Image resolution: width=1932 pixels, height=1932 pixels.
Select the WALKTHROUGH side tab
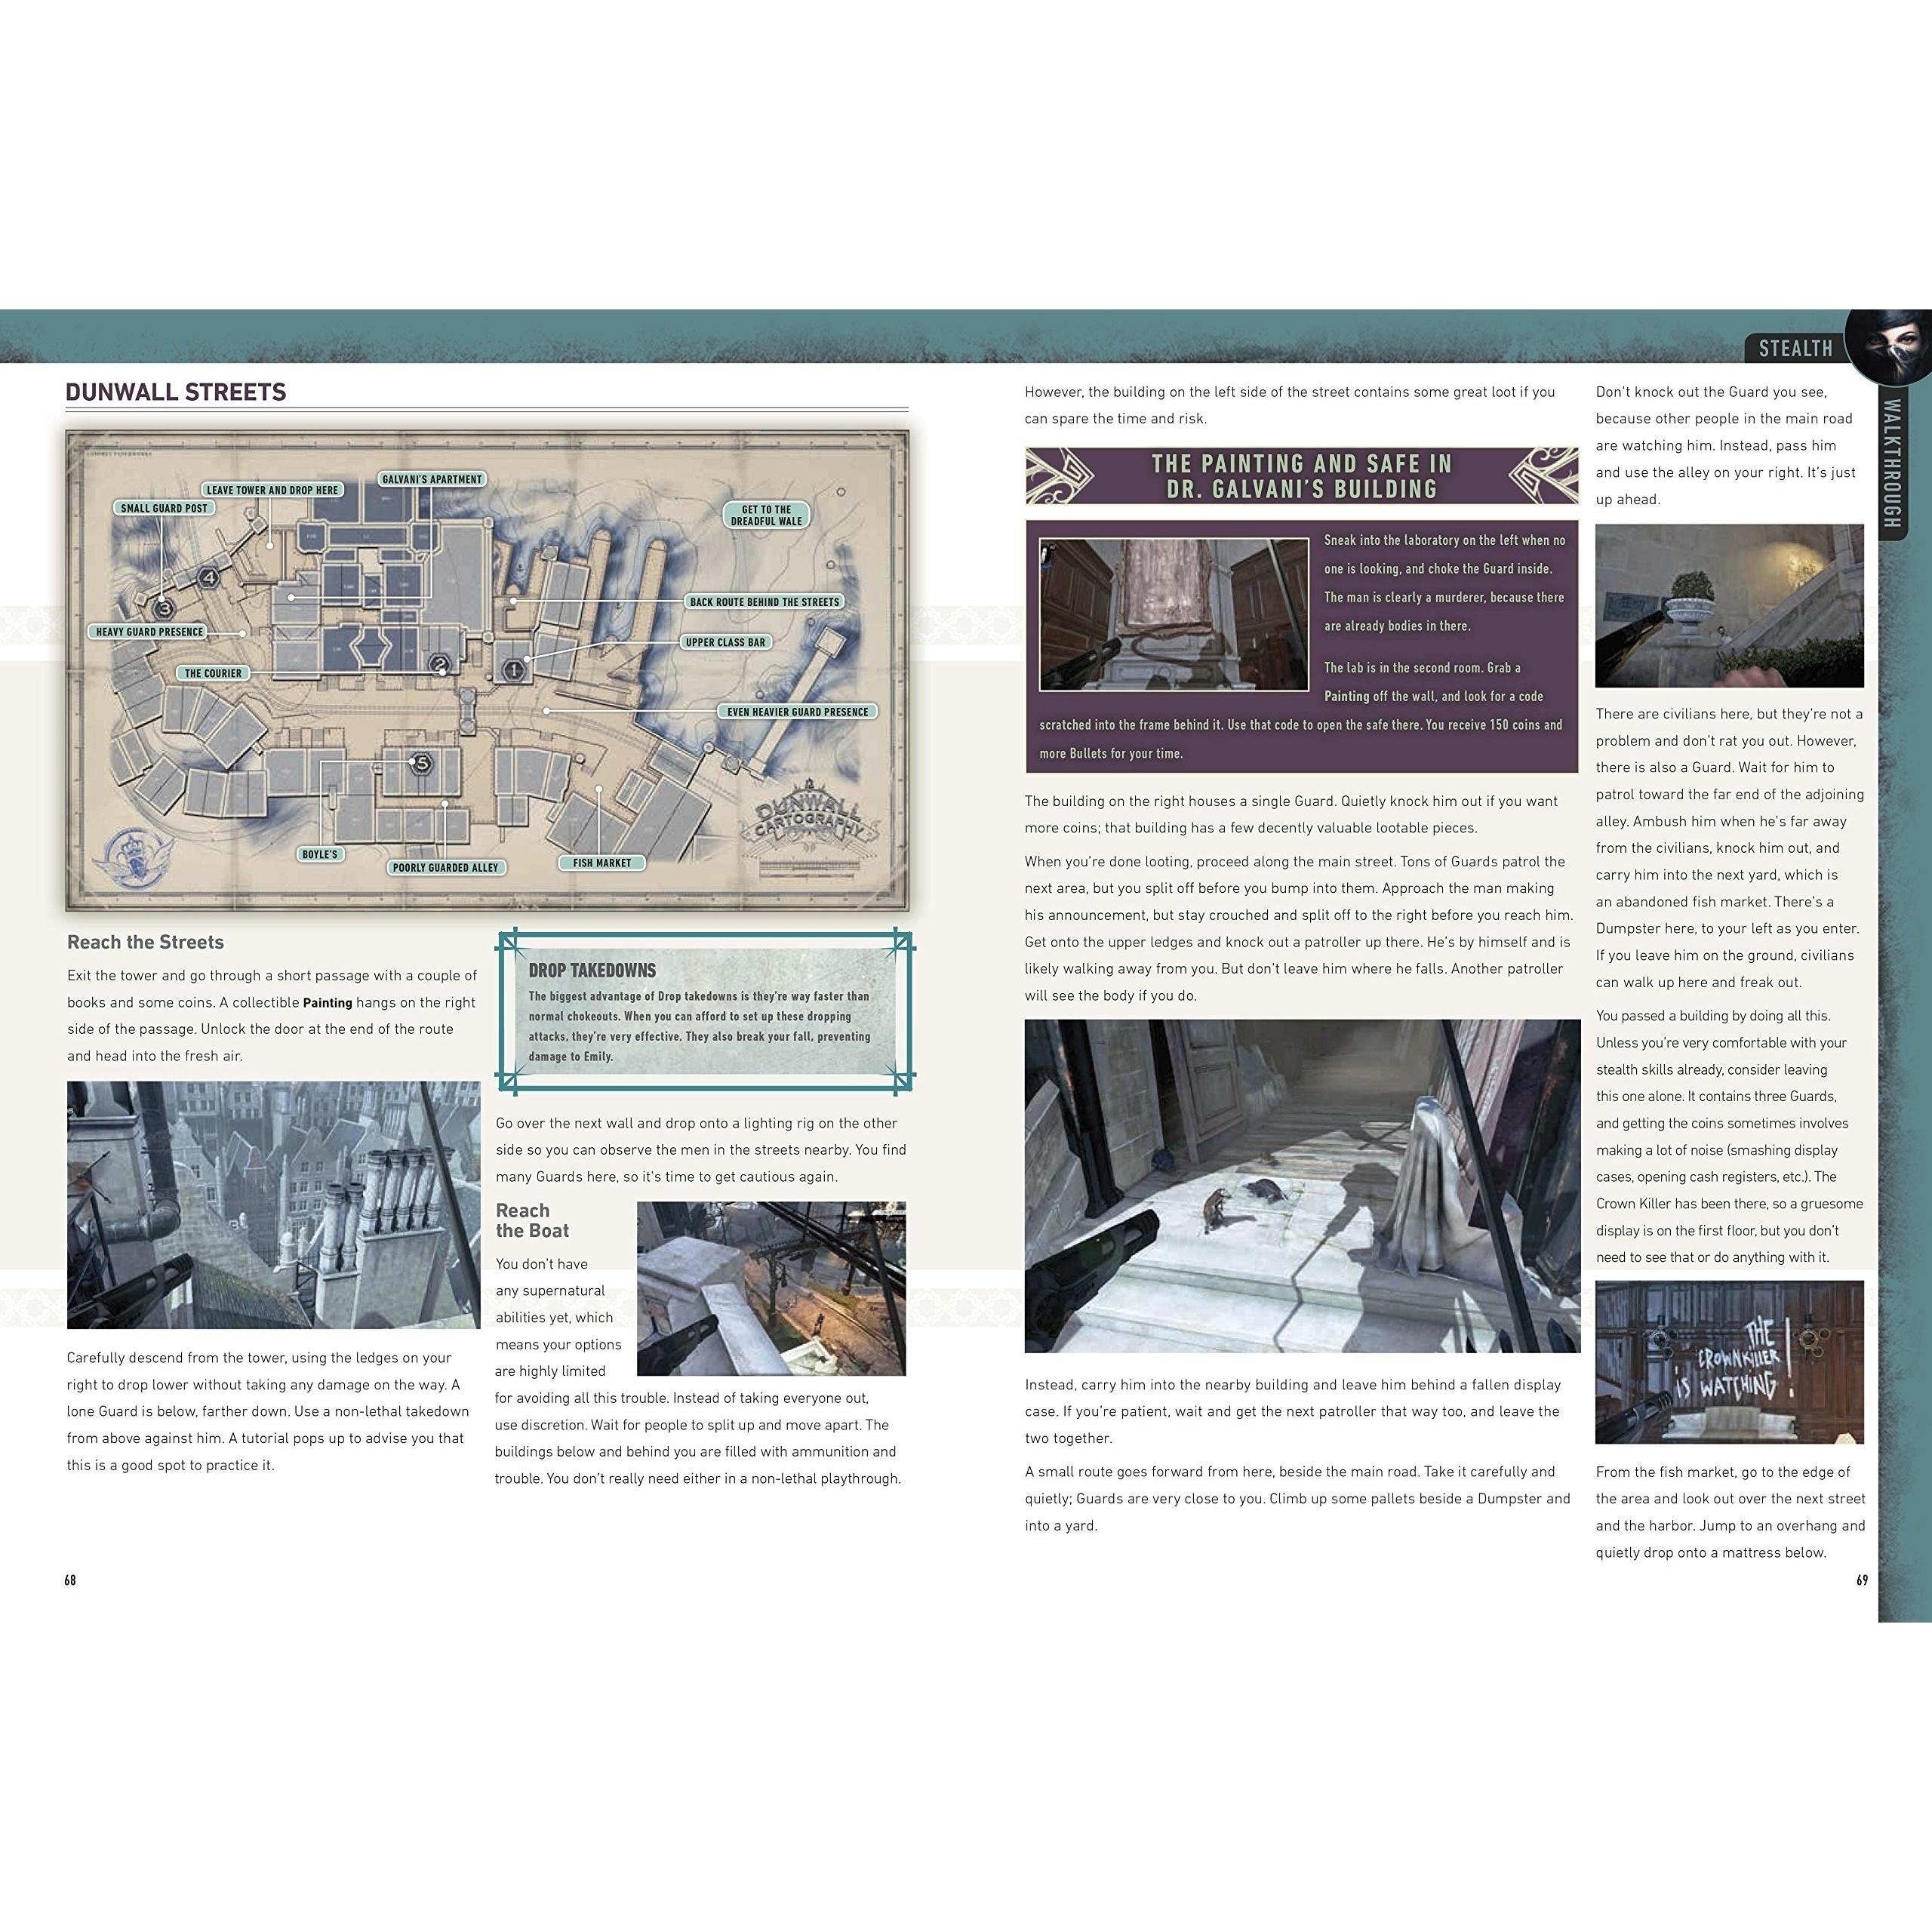click(x=1892, y=463)
